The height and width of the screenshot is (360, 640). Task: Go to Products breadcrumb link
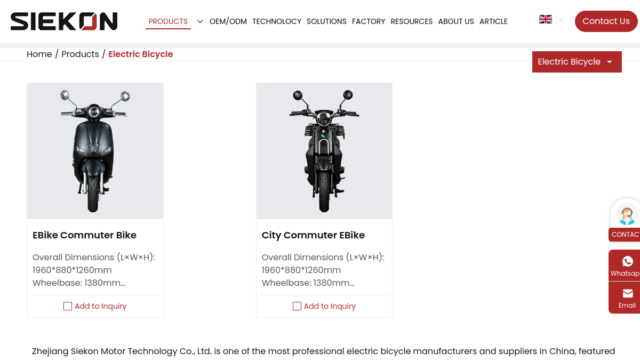pyautogui.click(x=80, y=54)
